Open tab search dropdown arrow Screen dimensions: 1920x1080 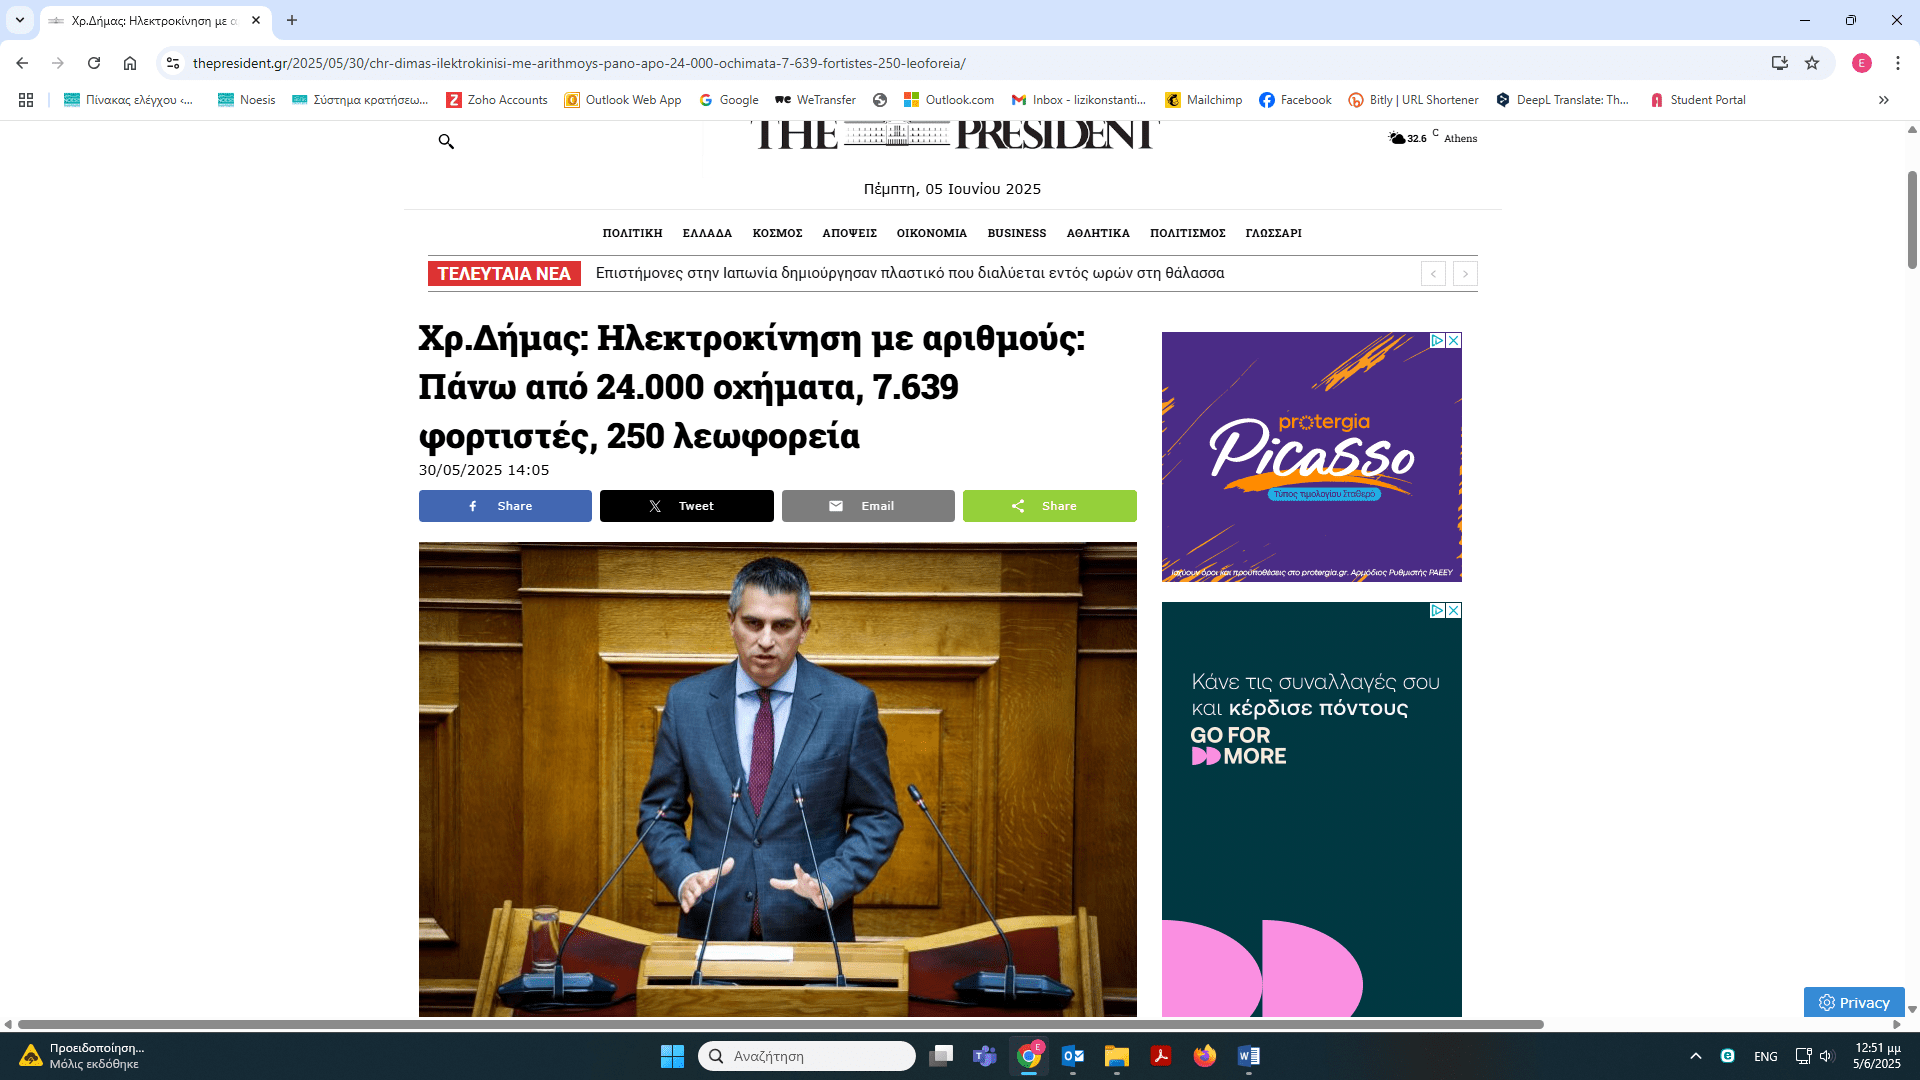click(x=20, y=20)
